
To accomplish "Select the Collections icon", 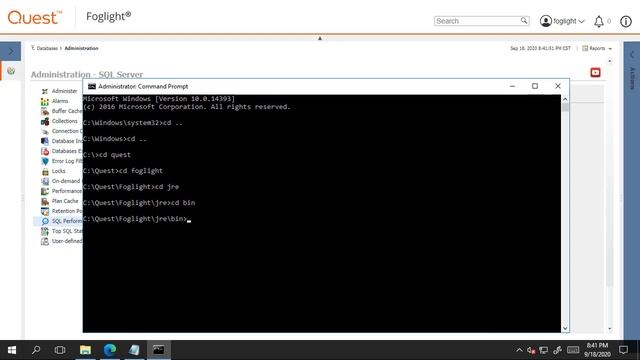I will click(45, 121).
